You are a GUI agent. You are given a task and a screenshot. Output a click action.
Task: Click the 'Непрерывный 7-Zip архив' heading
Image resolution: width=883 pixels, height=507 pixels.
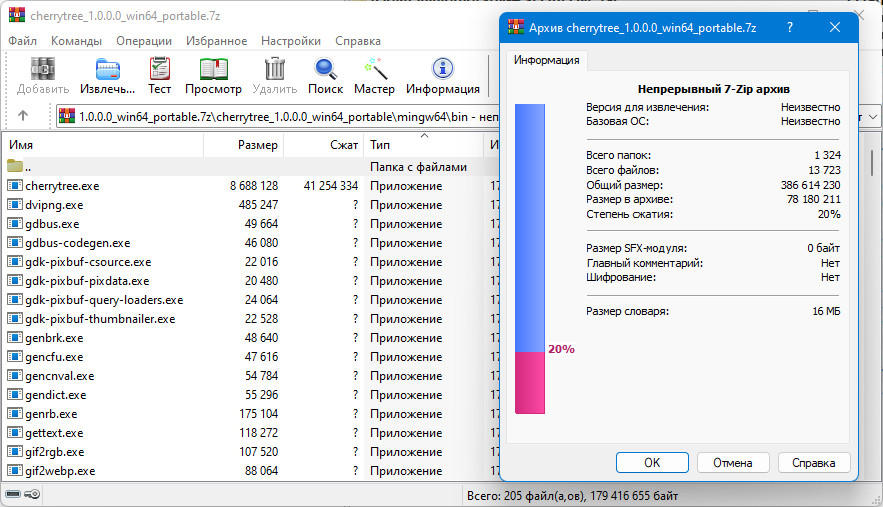(x=713, y=88)
